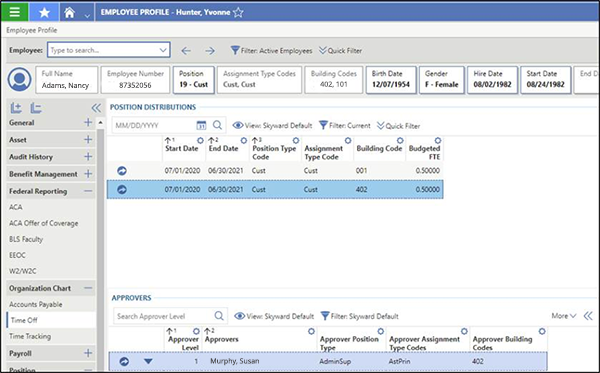The width and height of the screenshot is (600, 373).
Task: Favorite this Employee Profile page star
Action: point(238,13)
